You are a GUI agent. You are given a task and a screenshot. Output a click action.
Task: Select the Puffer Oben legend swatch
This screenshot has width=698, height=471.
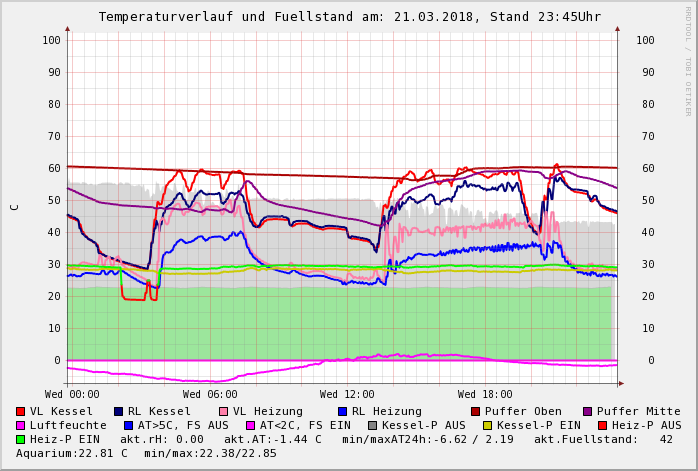pyautogui.click(x=475, y=411)
